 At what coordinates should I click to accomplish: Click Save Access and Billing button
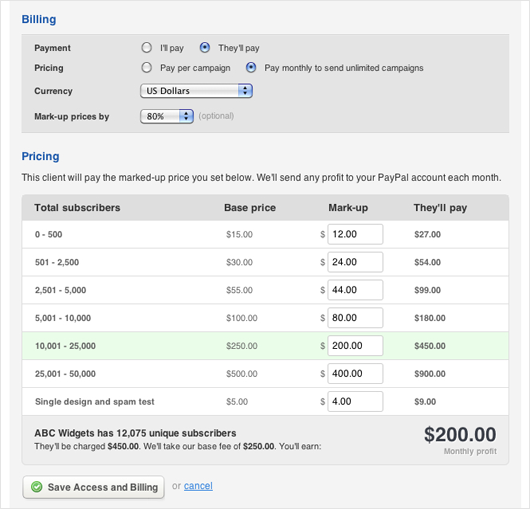[93, 487]
